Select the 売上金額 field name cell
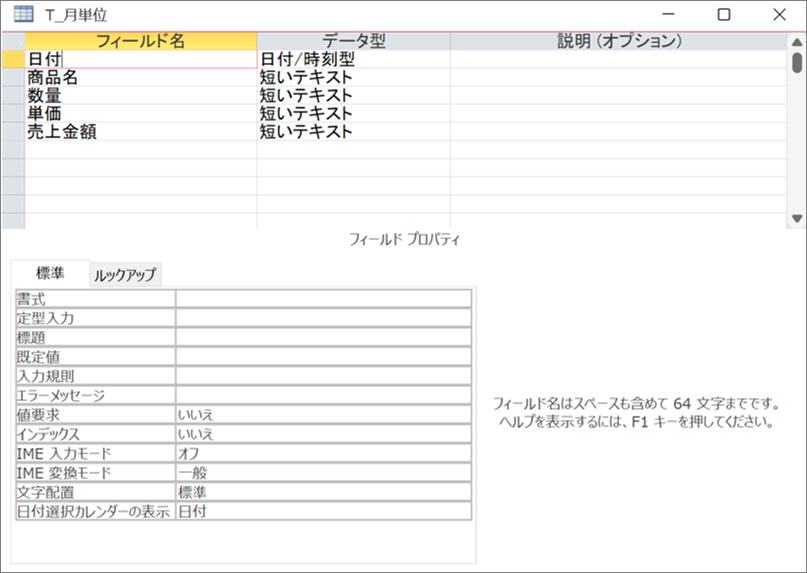Image resolution: width=807 pixels, height=573 pixels. pos(141,131)
